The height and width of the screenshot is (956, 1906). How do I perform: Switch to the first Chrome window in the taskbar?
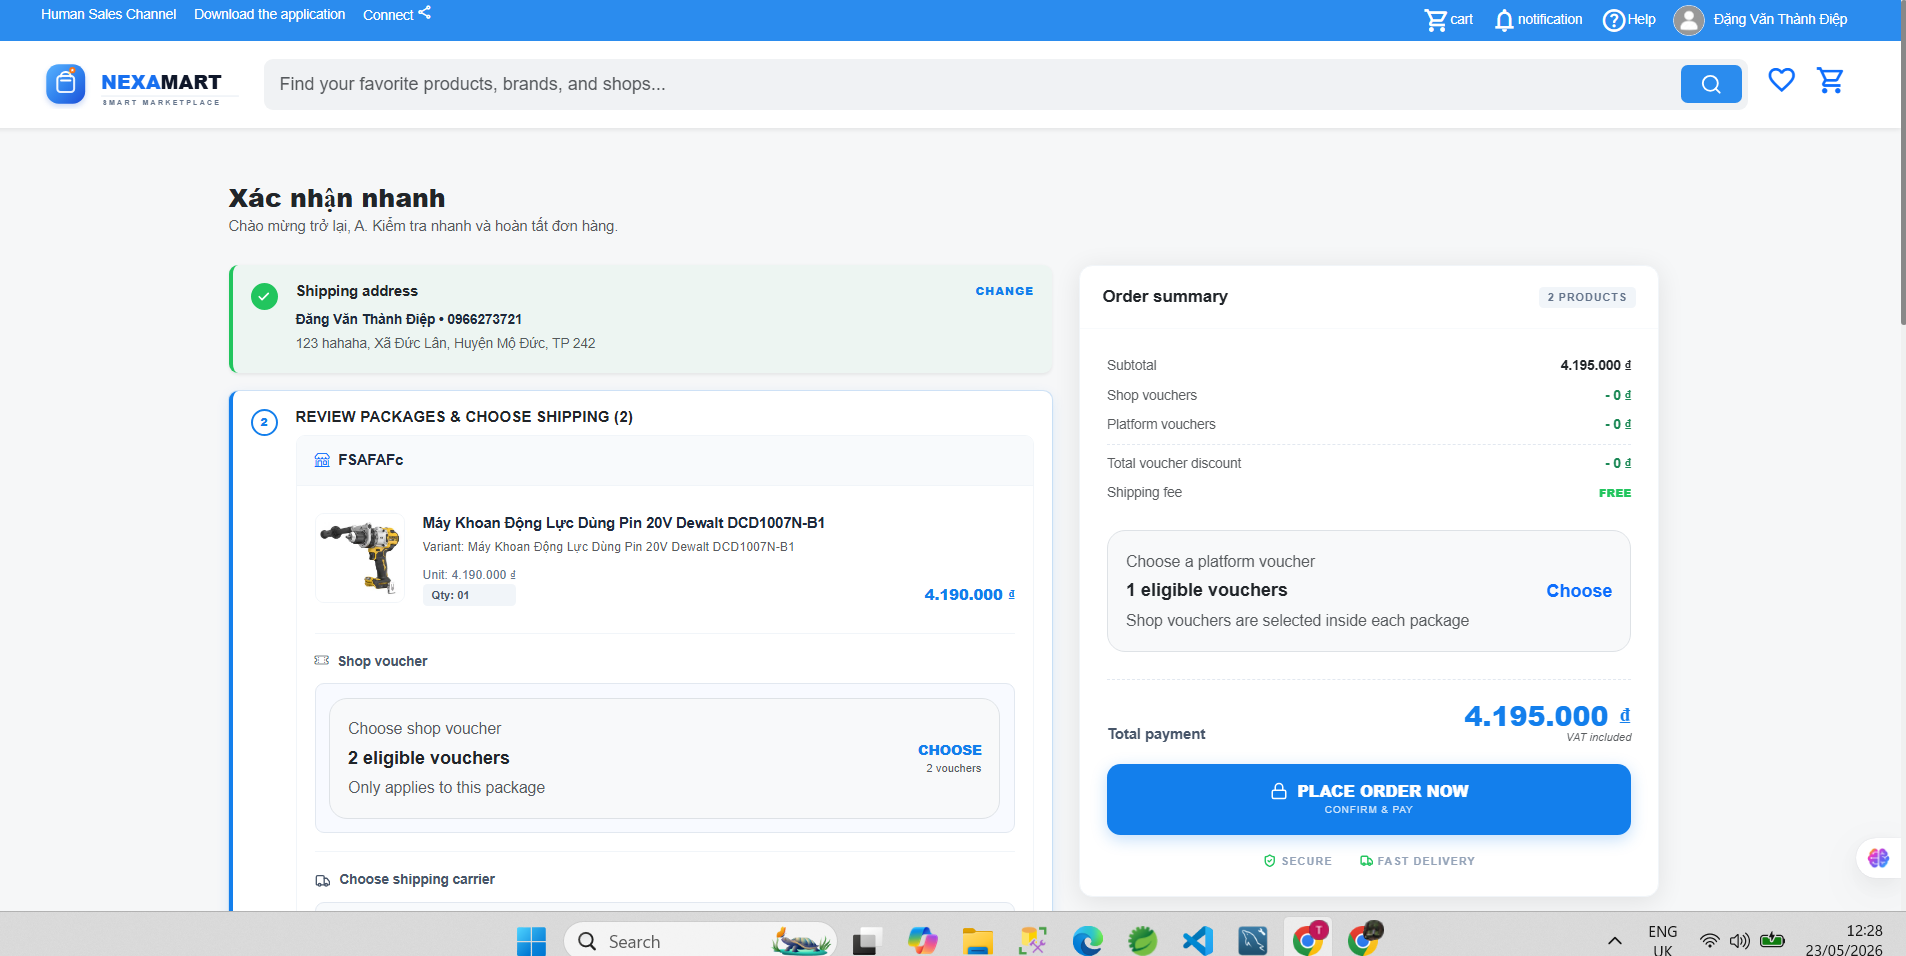tap(1308, 939)
